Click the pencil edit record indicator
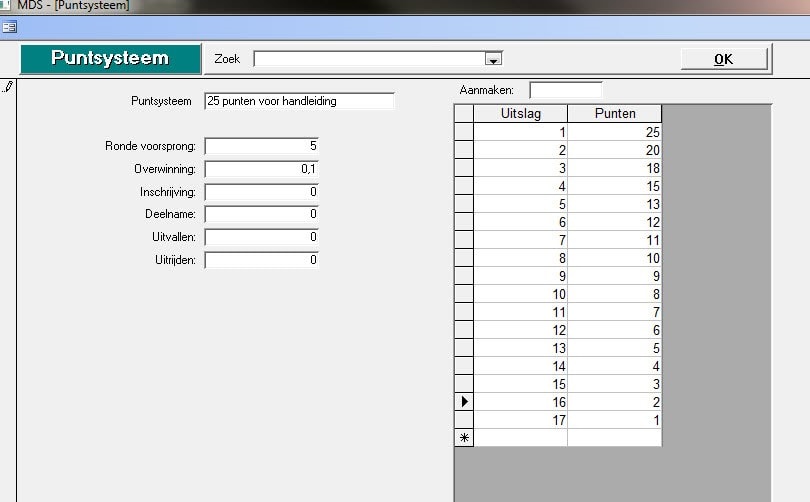Viewport: 810px width, 502px height. (8, 87)
